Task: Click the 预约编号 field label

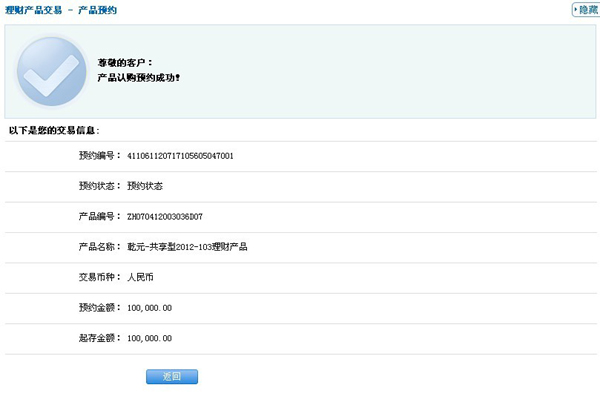Action: (x=98, y=156)
